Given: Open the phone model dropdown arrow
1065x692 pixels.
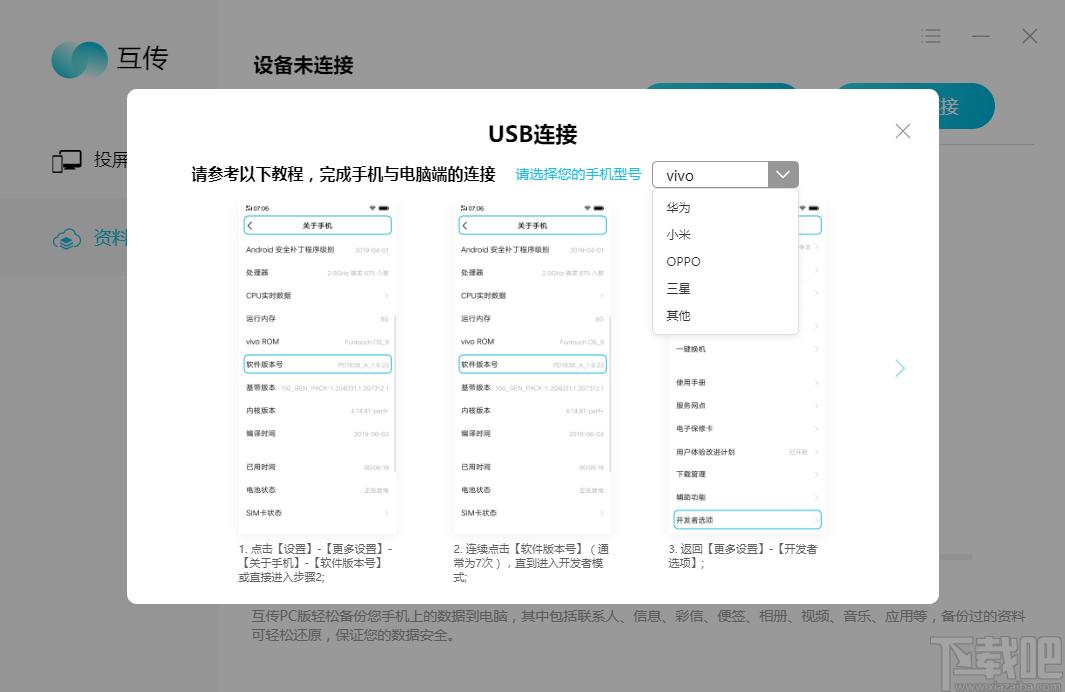Looking at the screenshot, I should click(x=782, y=175).
